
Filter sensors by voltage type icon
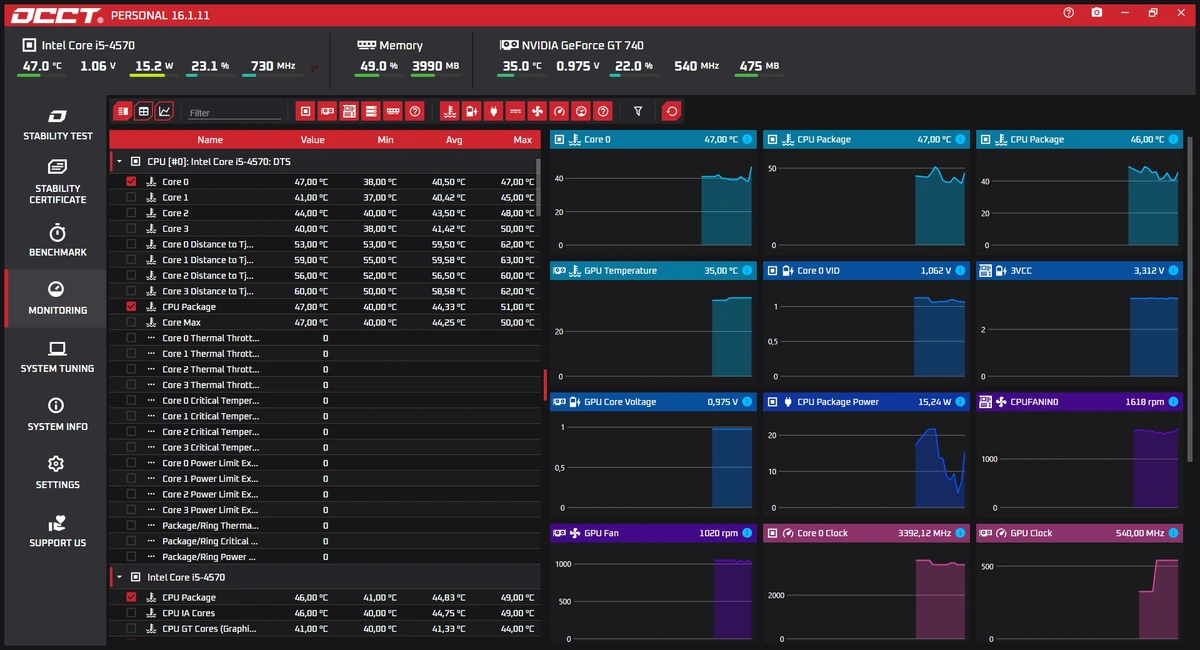coord(472,111)
